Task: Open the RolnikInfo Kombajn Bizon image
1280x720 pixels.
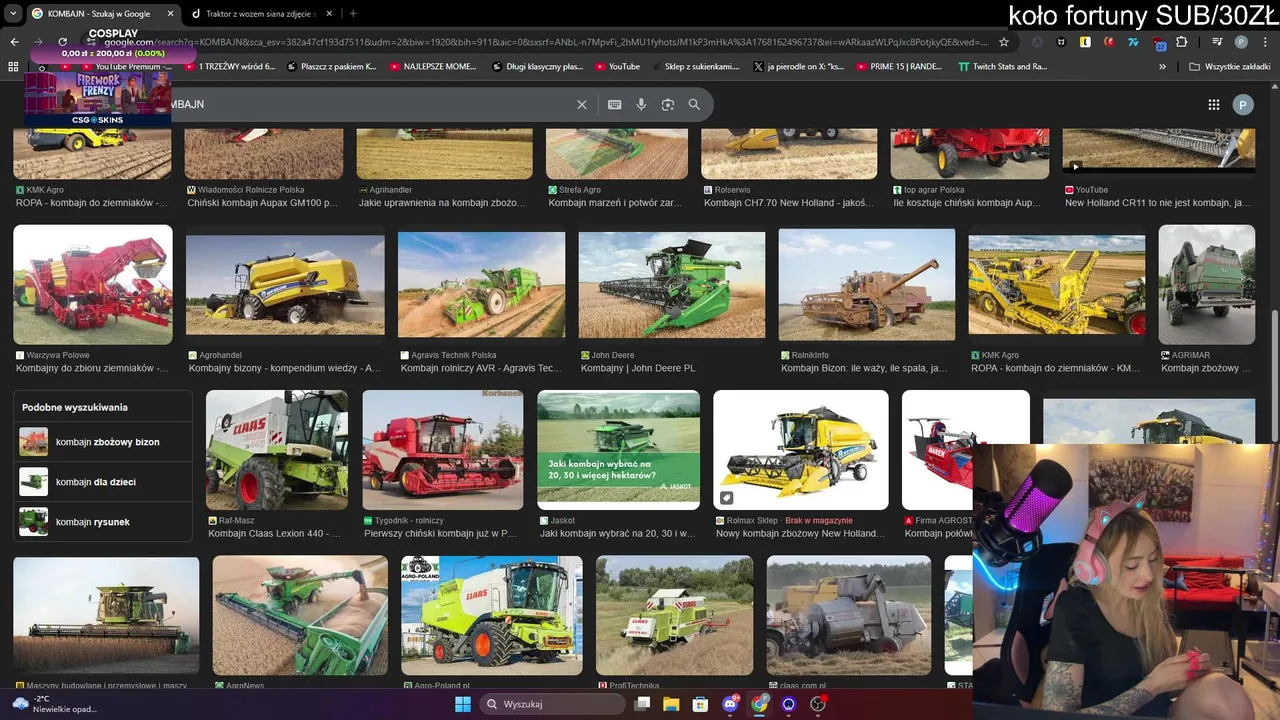Action: point(867,285)
